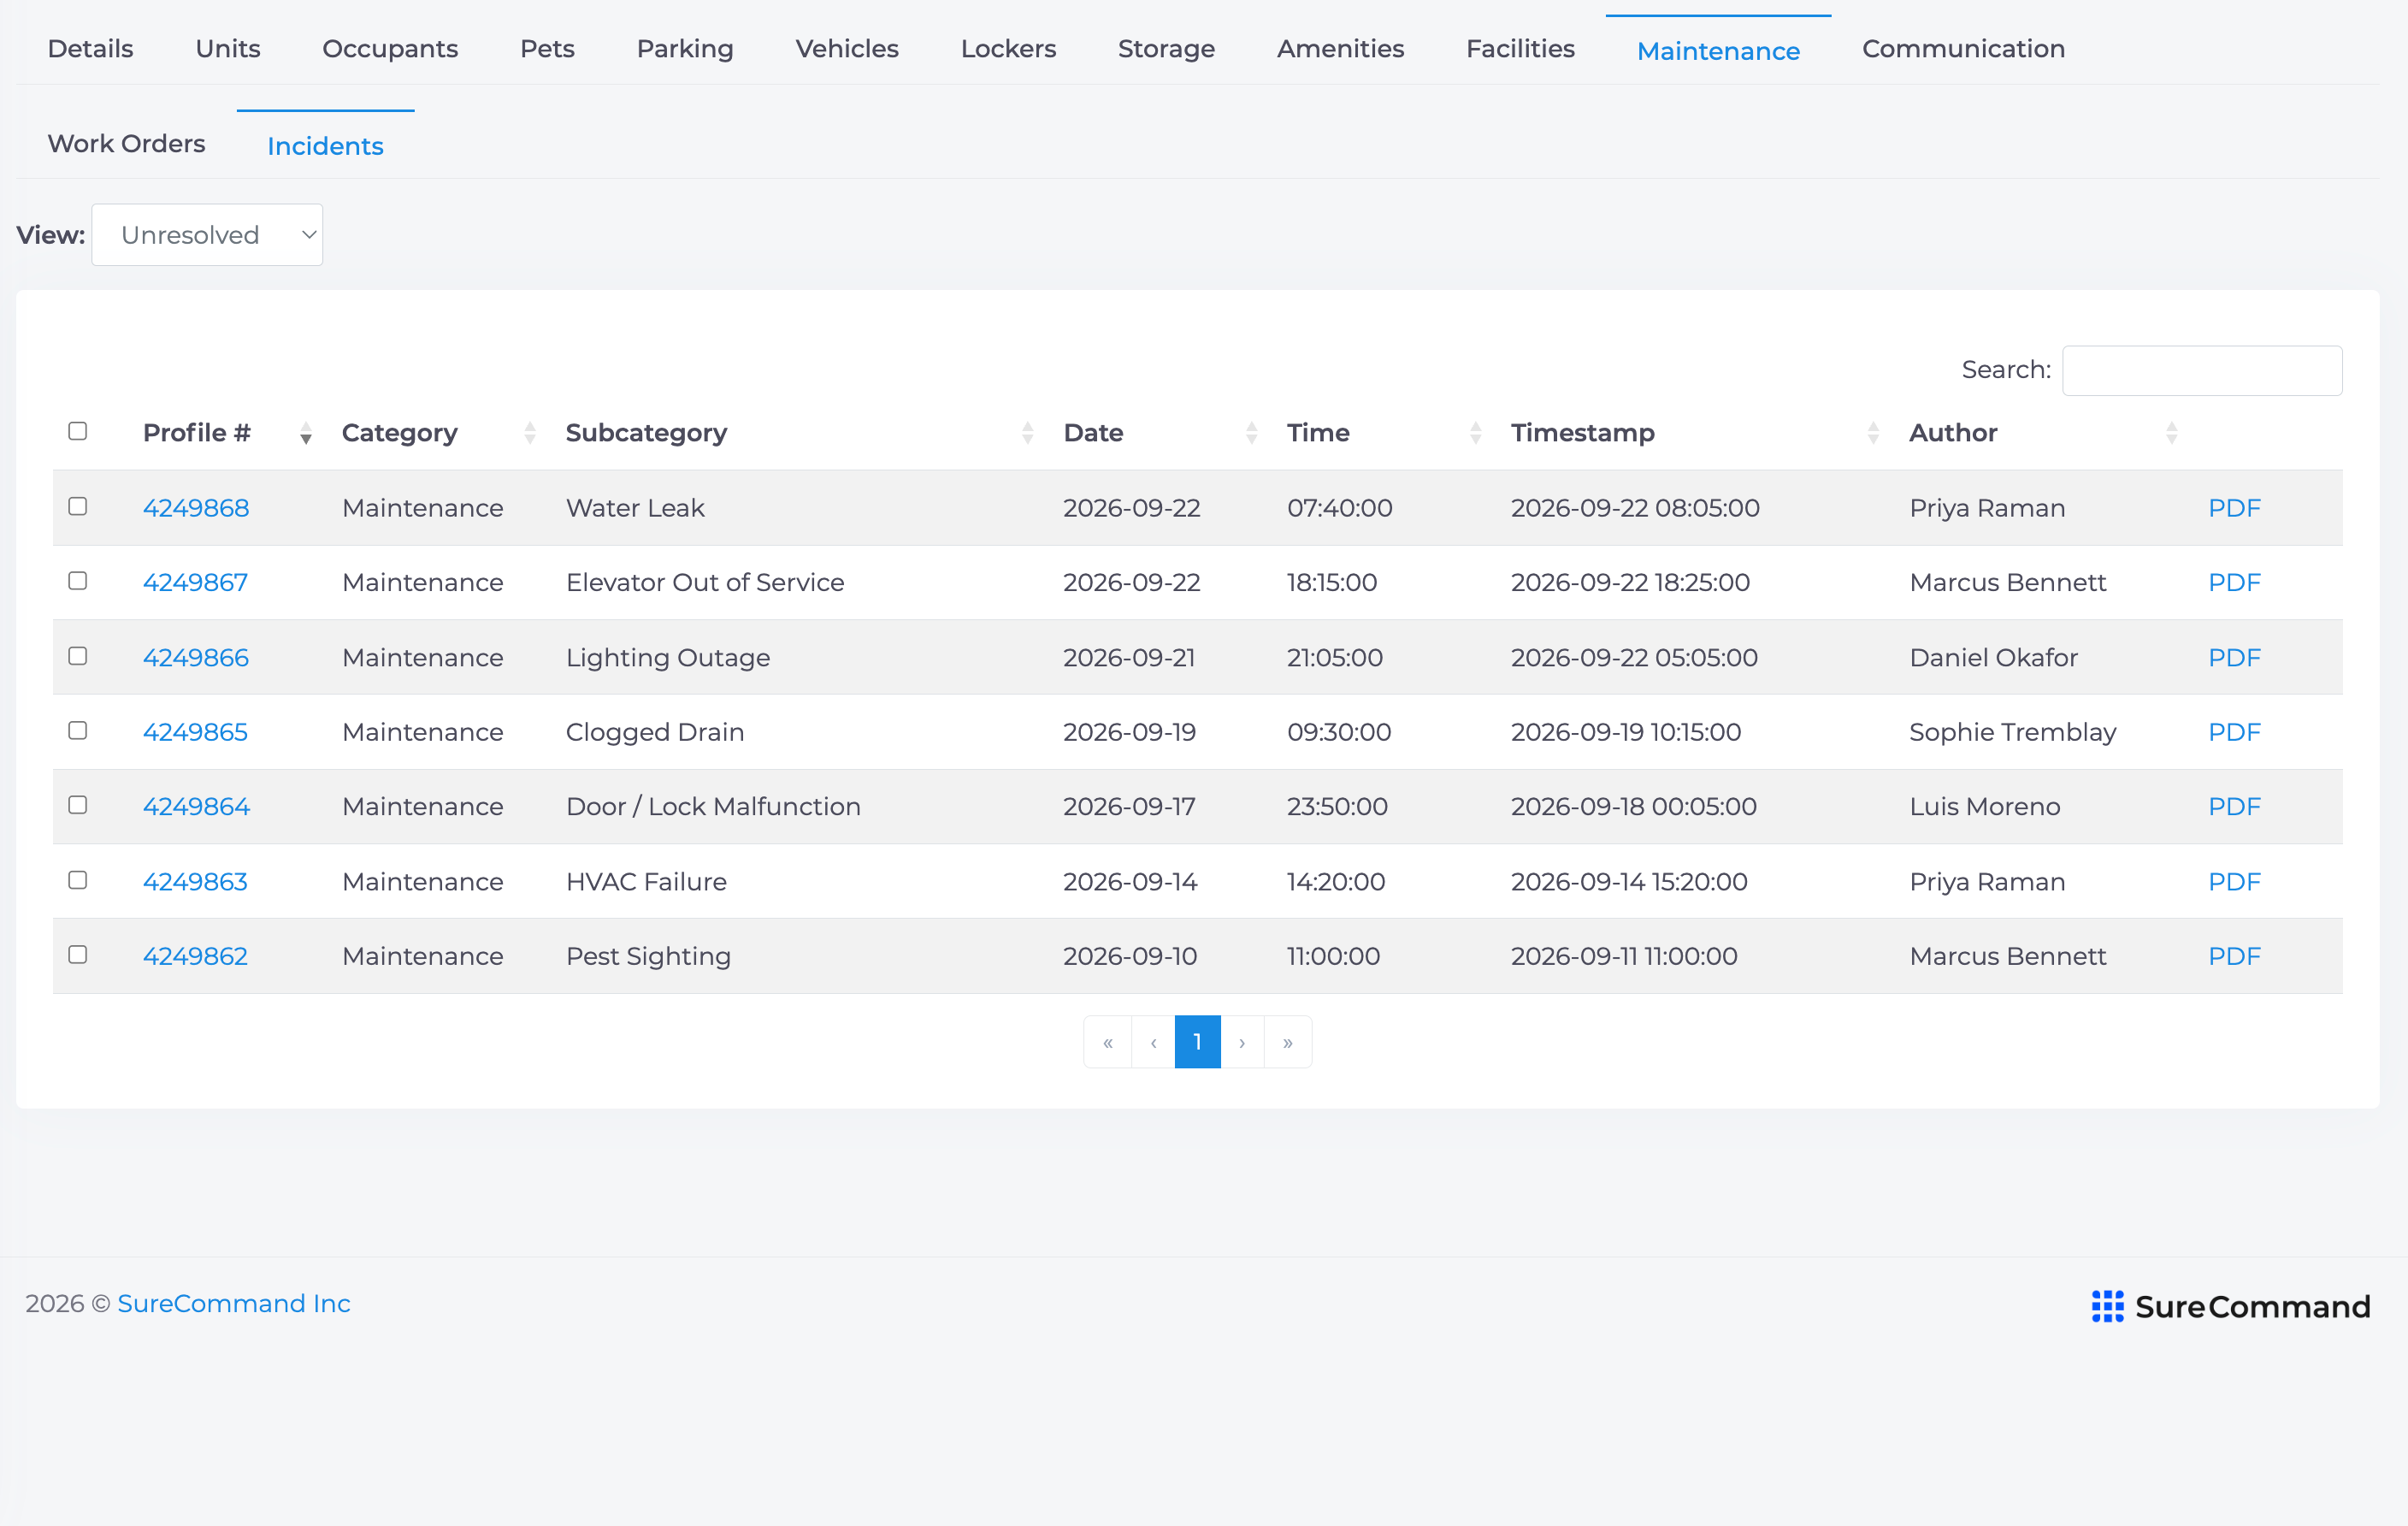Screen dimensions: 2408x1526
Task: Open the Communication tab
Action: coord(1963,48)
